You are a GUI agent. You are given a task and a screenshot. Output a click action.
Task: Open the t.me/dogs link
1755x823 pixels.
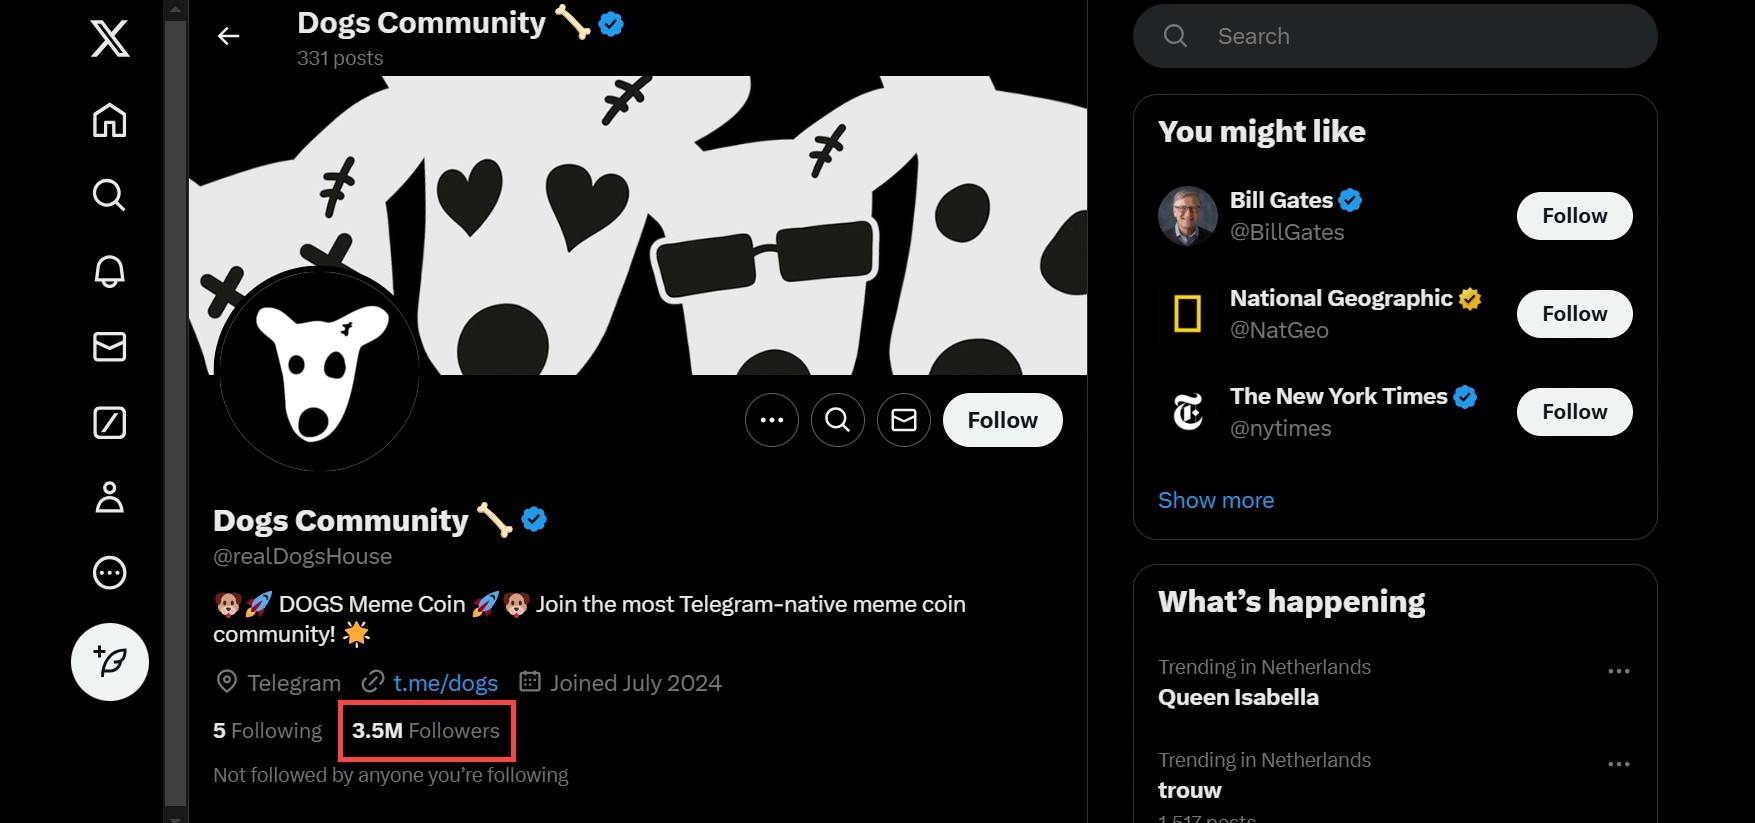445,683
